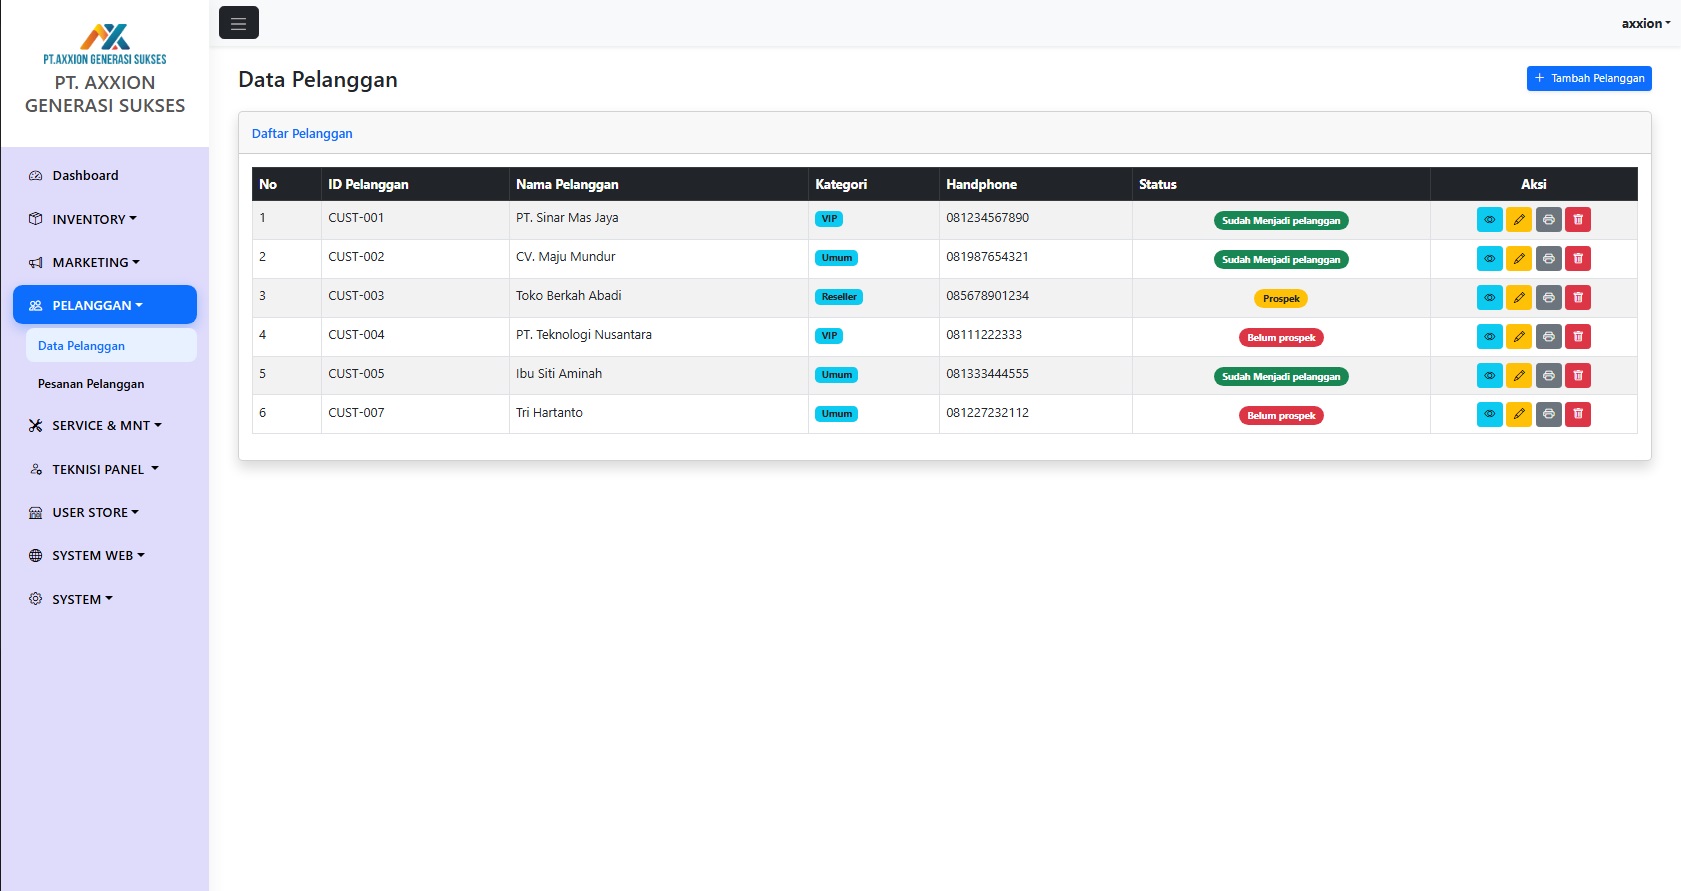Screen dimensions: 1681x891
Task: Open Pesanan Pelanggan submenu item
Action: tap(111, 384)
